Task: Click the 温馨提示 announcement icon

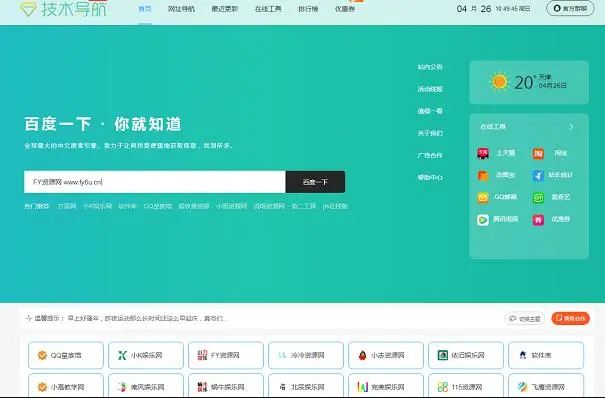Action: point(29,318)
